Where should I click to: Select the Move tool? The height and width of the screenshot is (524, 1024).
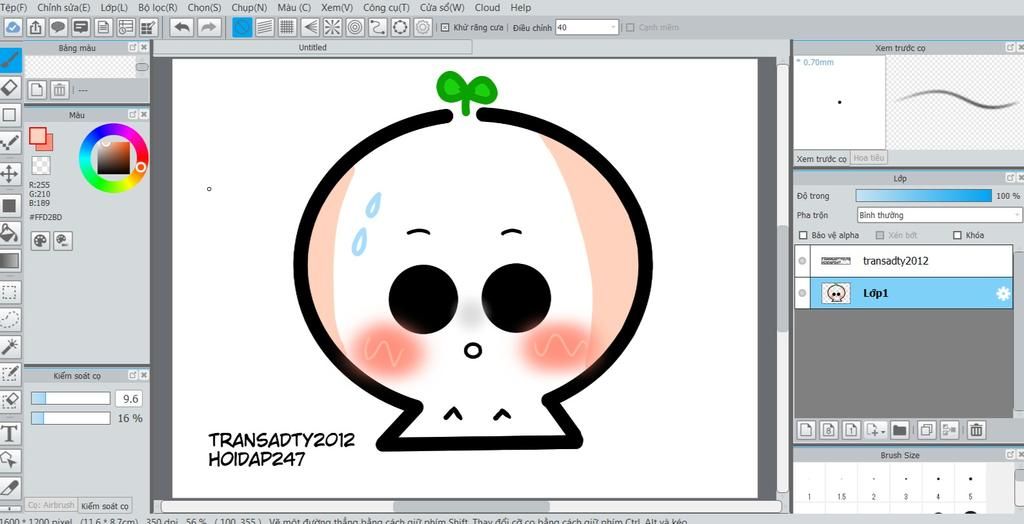pos(10,174)
